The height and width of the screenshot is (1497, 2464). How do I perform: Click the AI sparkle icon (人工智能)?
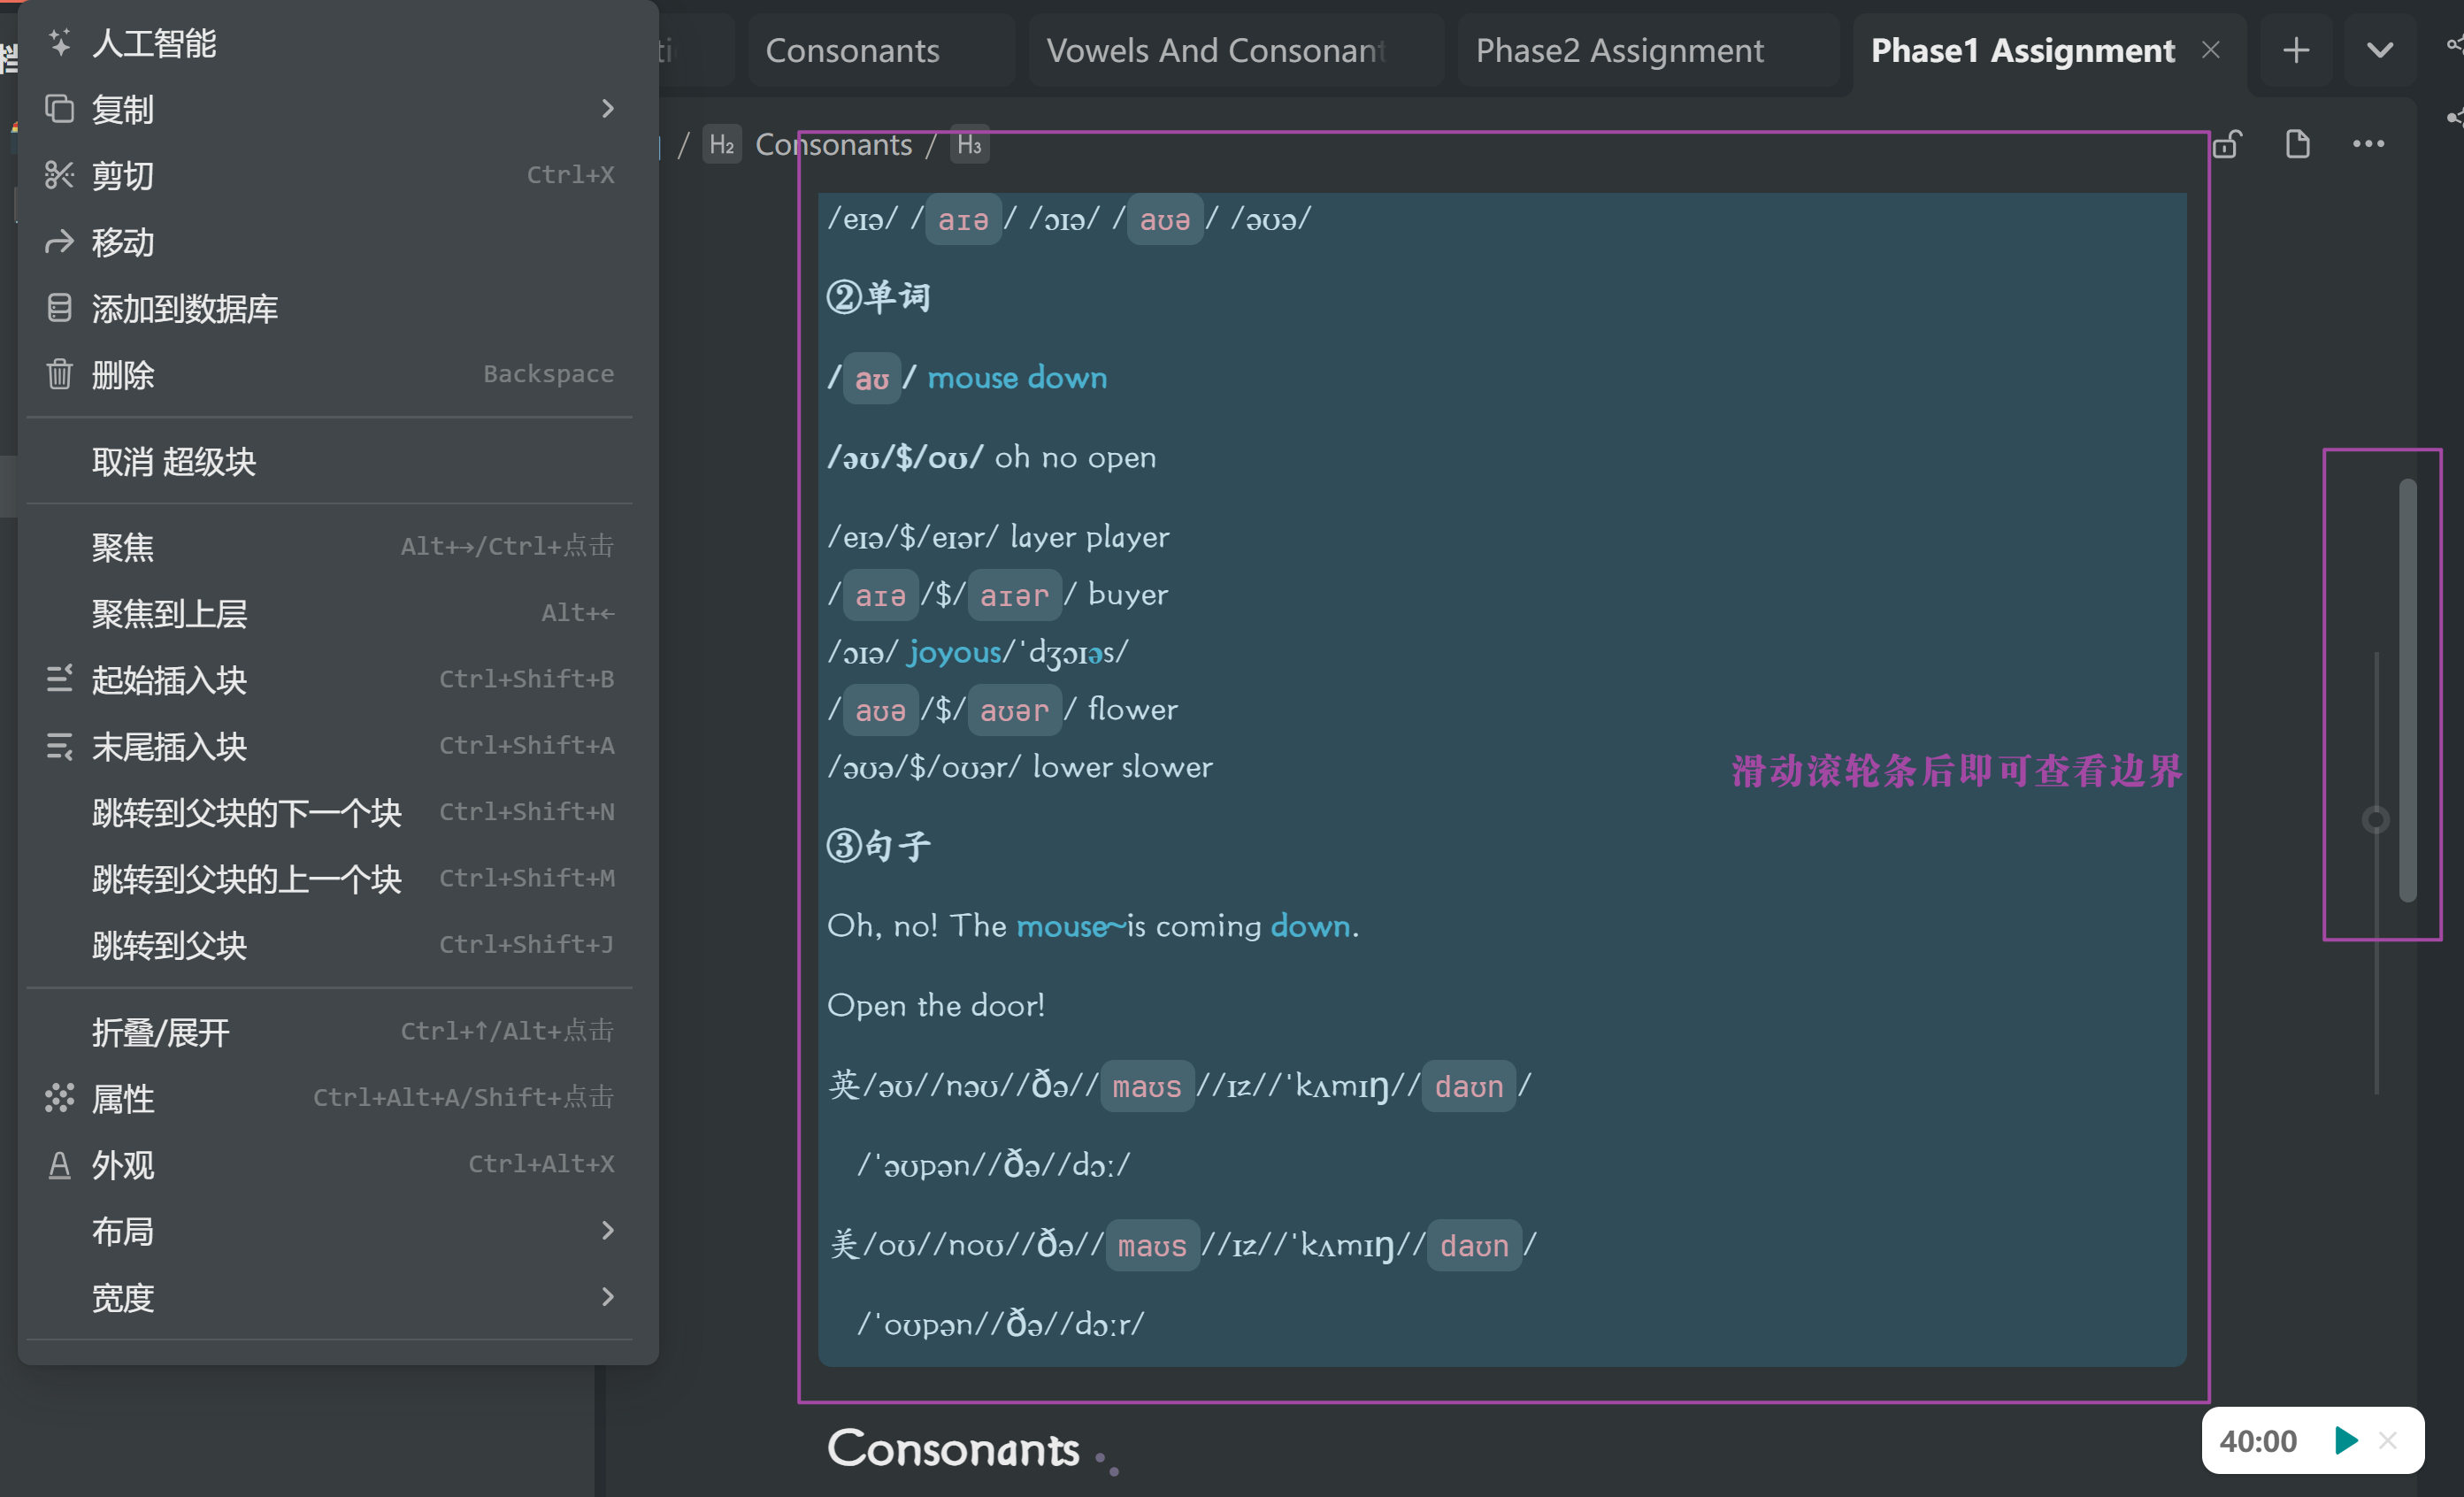click(x=60, y=43)
